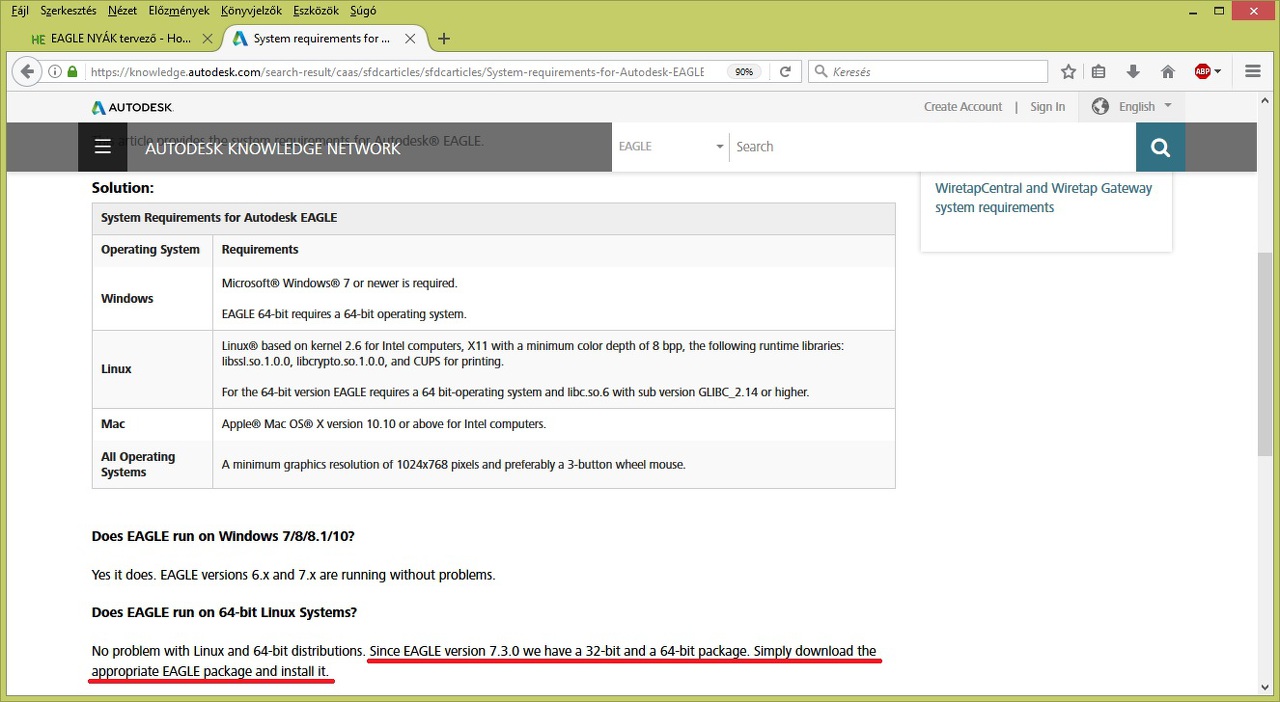Image resolution: width=1280 pixels, height=702 pixels.
Task: Click 'Does EAGLE run on 64-bit Linux Systems?' heading
Action: pos(224,612)
